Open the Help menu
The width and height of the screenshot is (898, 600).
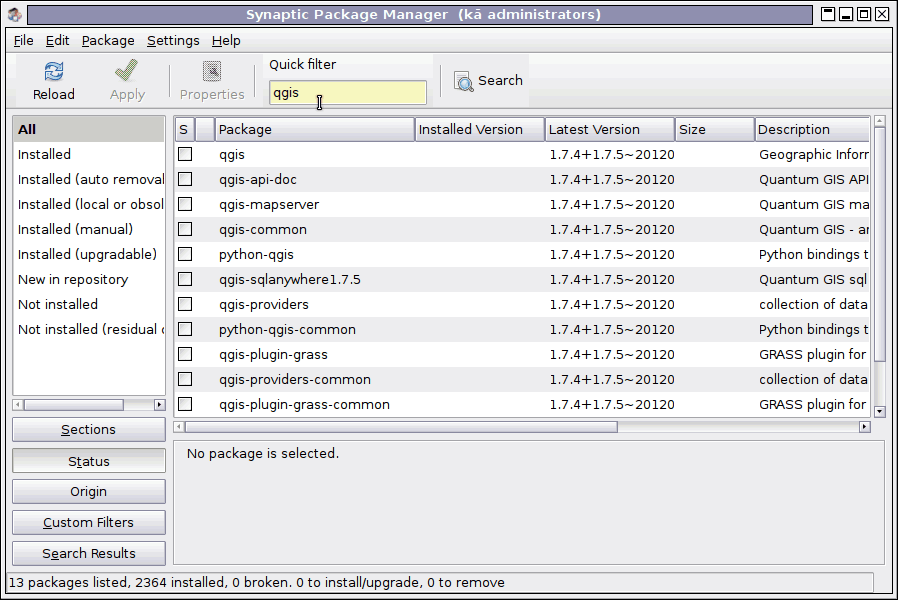click(226, 41)
